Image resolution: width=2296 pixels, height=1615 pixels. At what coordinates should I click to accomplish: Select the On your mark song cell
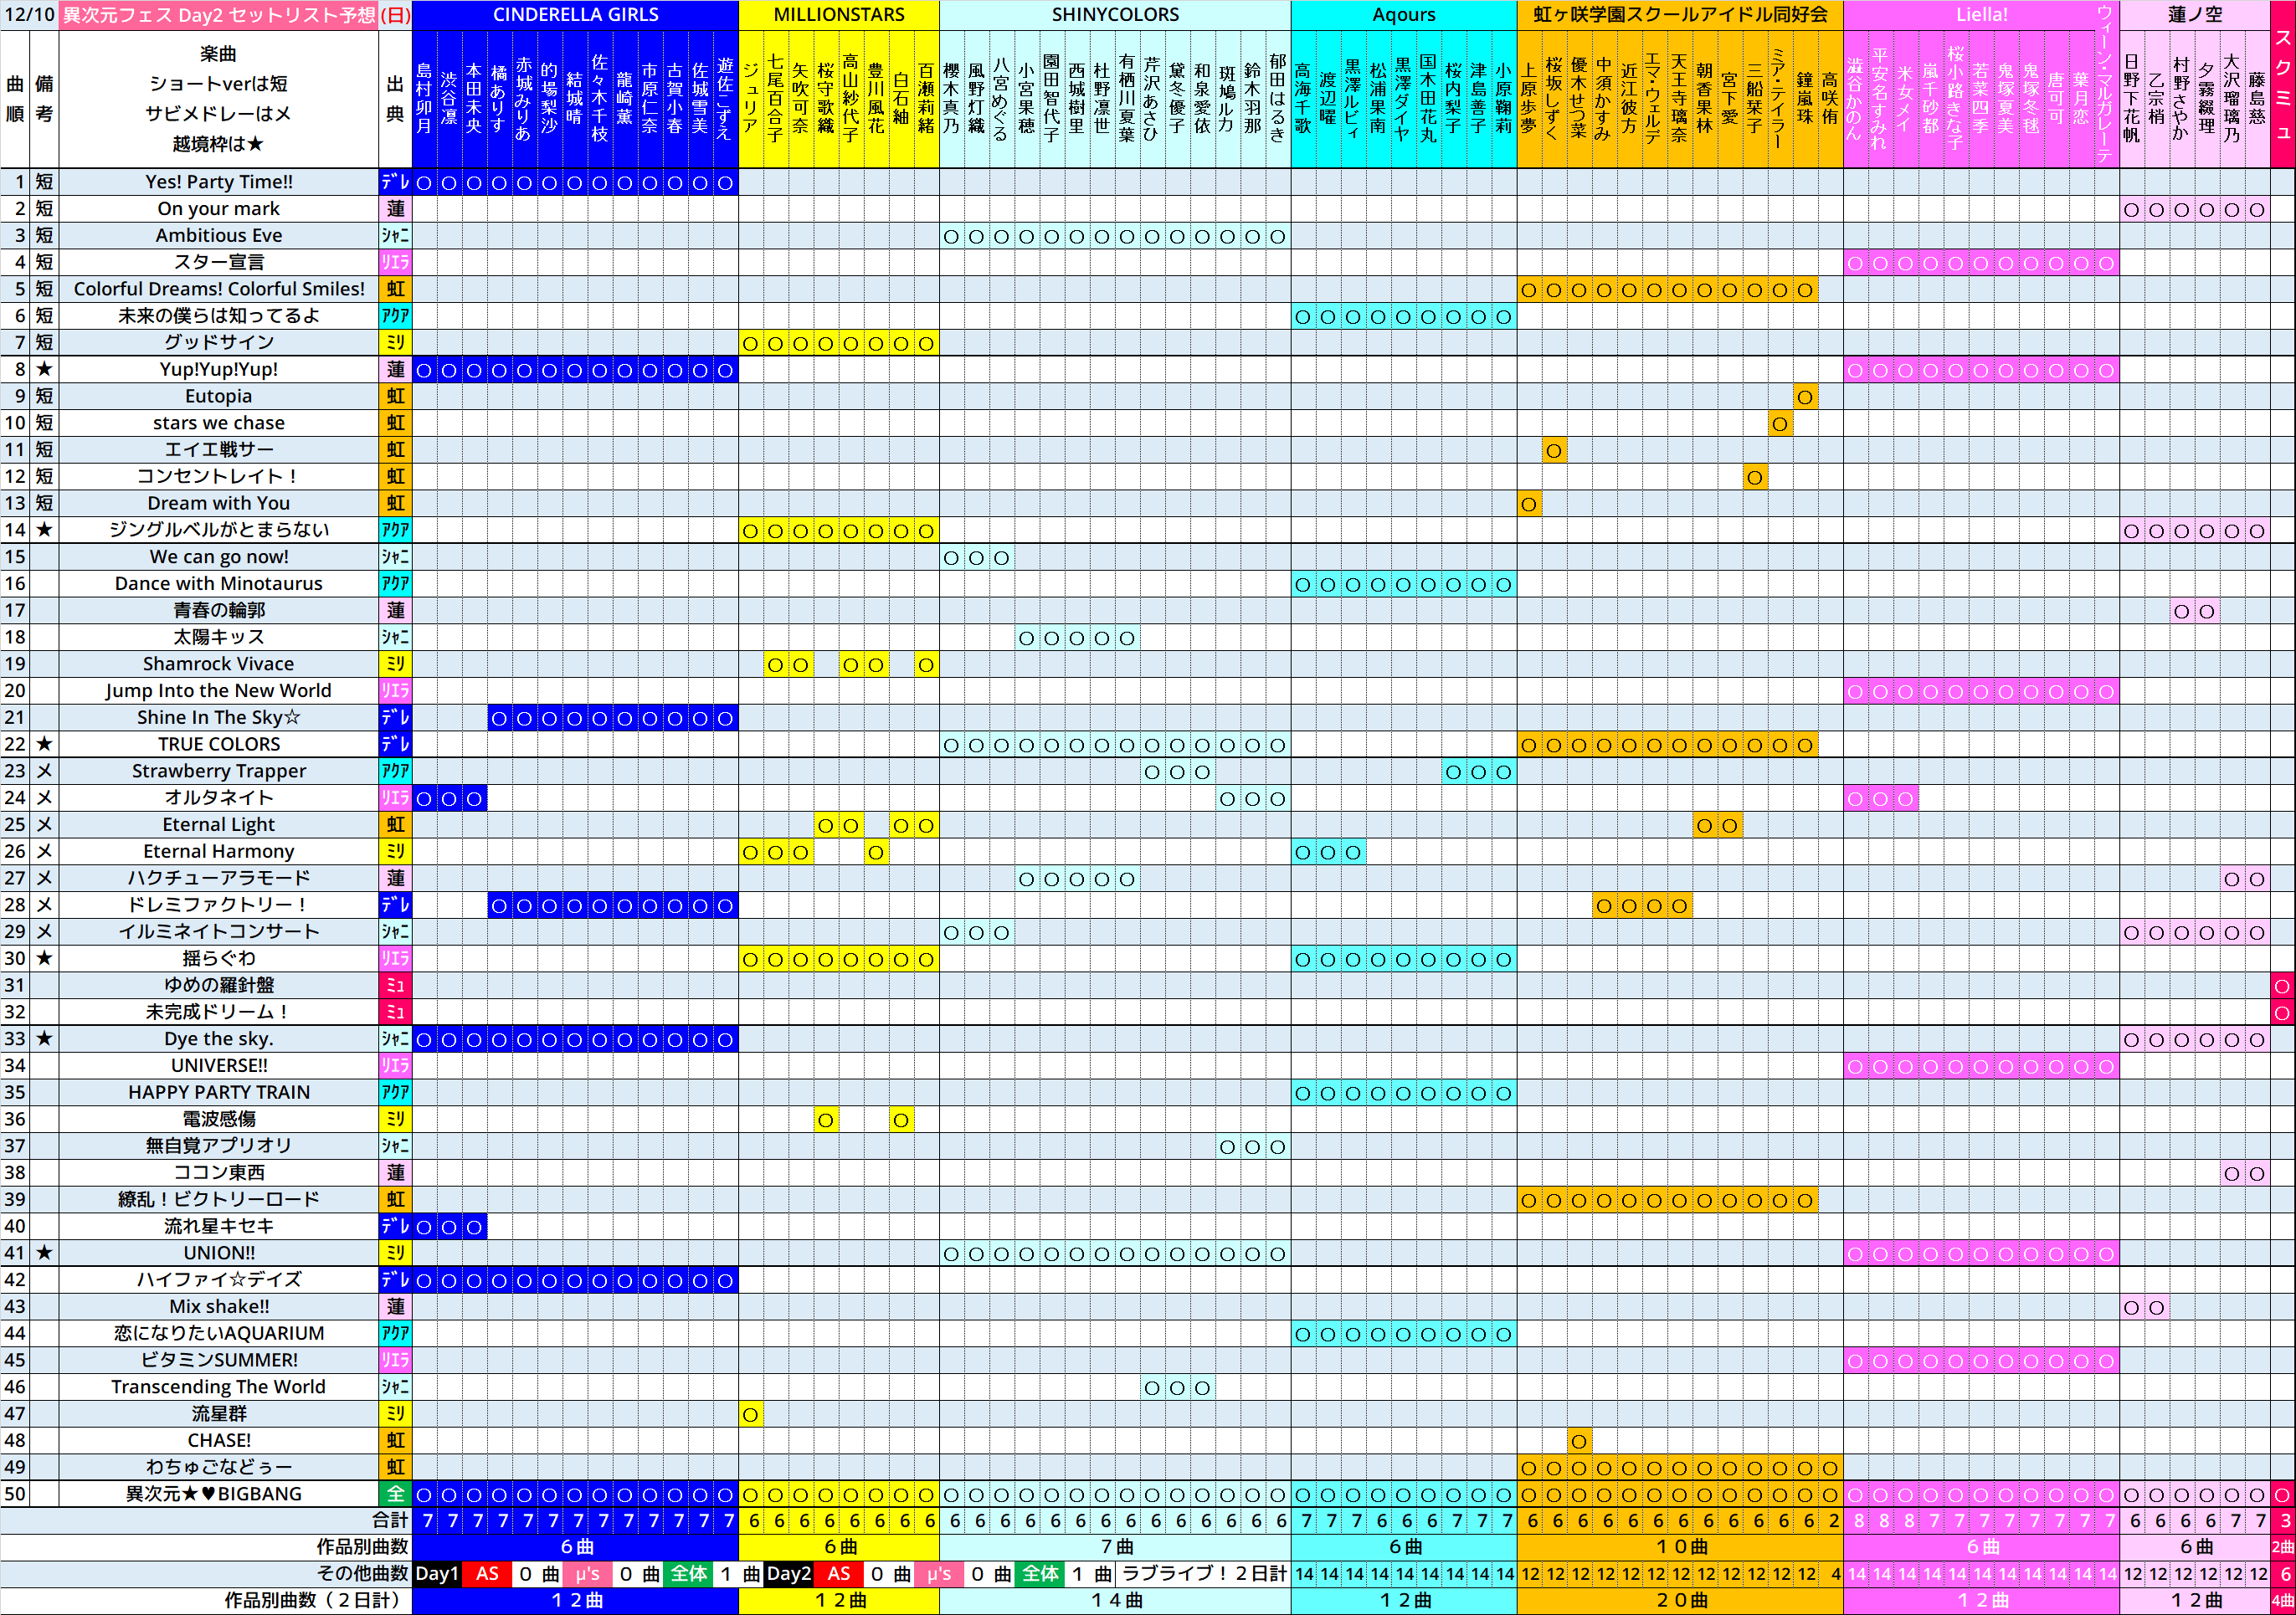click(219, 209)
